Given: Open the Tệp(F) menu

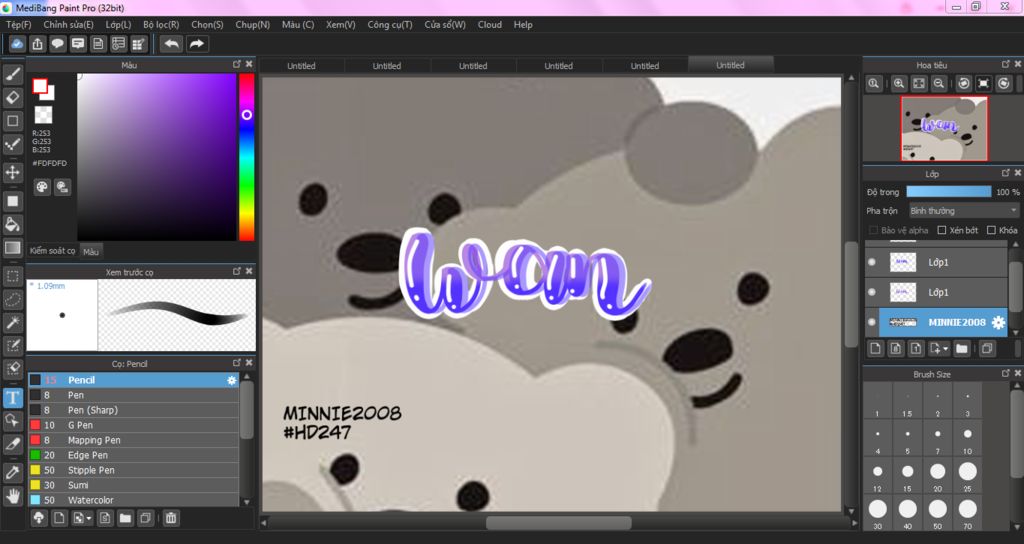Looking at the screenshot, I should pos(19,25).
